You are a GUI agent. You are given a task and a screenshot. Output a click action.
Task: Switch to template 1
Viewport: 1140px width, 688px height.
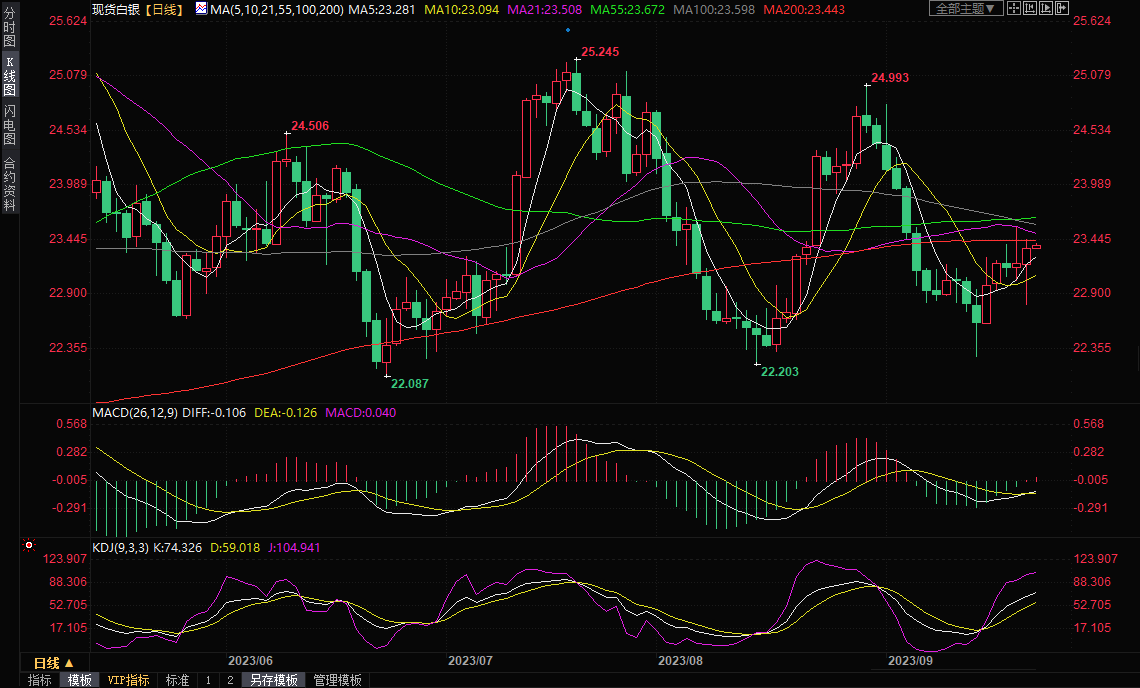pyautogui.click(x=208, y=680)
